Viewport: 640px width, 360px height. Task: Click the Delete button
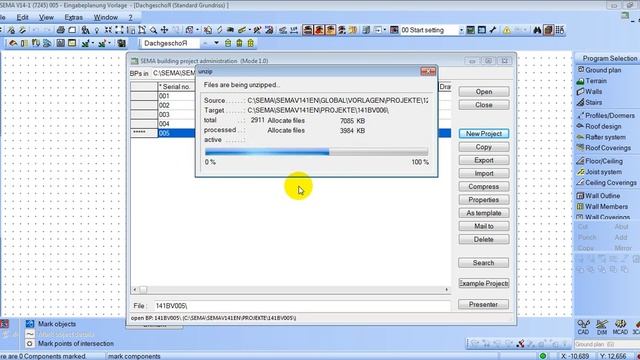pos(484,239)
